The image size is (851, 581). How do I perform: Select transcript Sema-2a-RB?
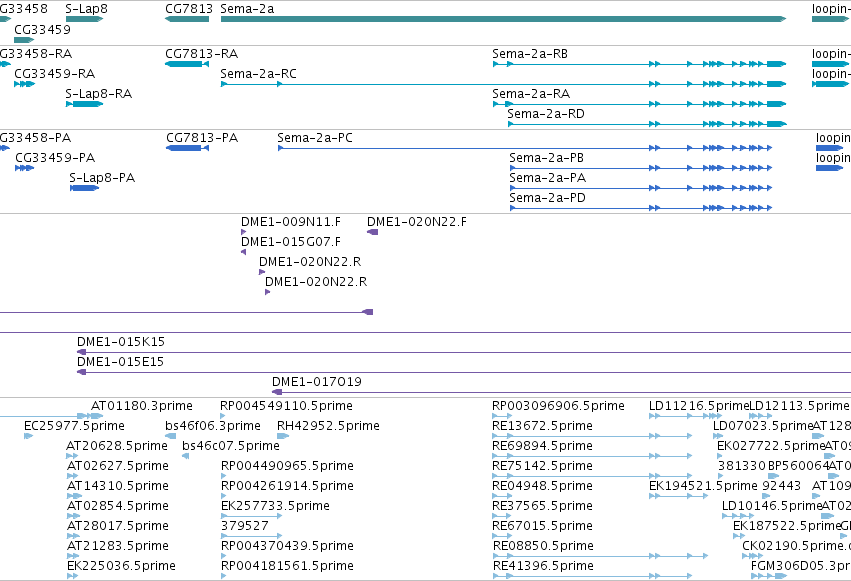click(x=639, y=64)
